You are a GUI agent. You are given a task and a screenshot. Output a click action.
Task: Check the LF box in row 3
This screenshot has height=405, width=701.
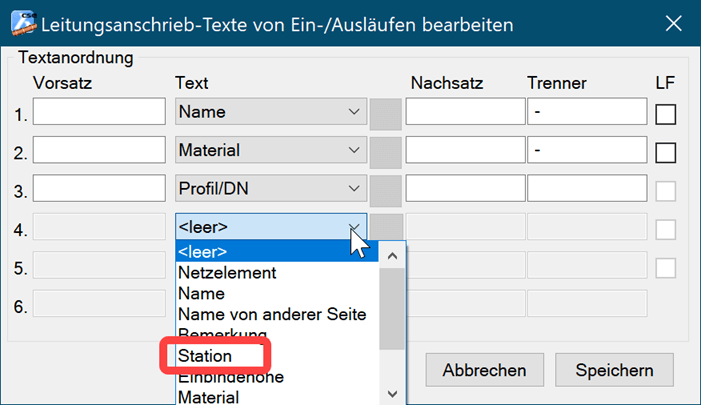coord(665,190)
